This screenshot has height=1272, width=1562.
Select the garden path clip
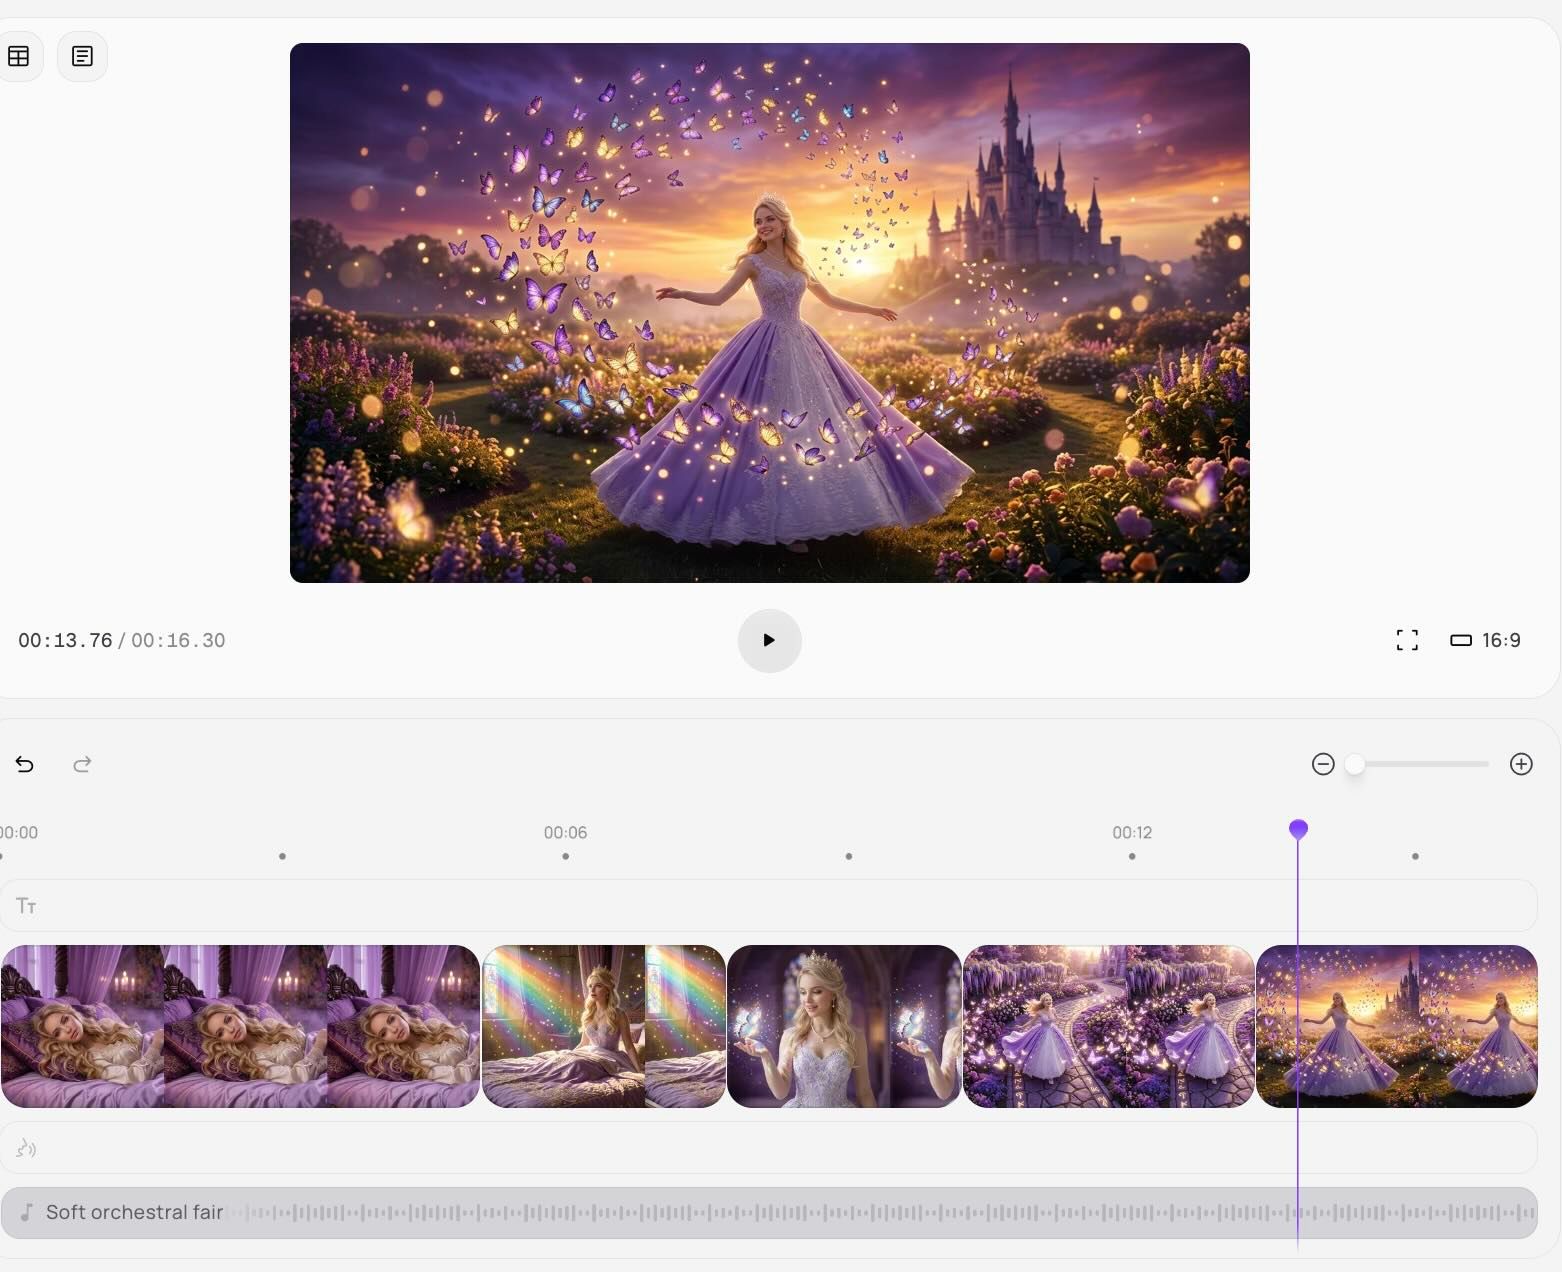(1108, 1026)
